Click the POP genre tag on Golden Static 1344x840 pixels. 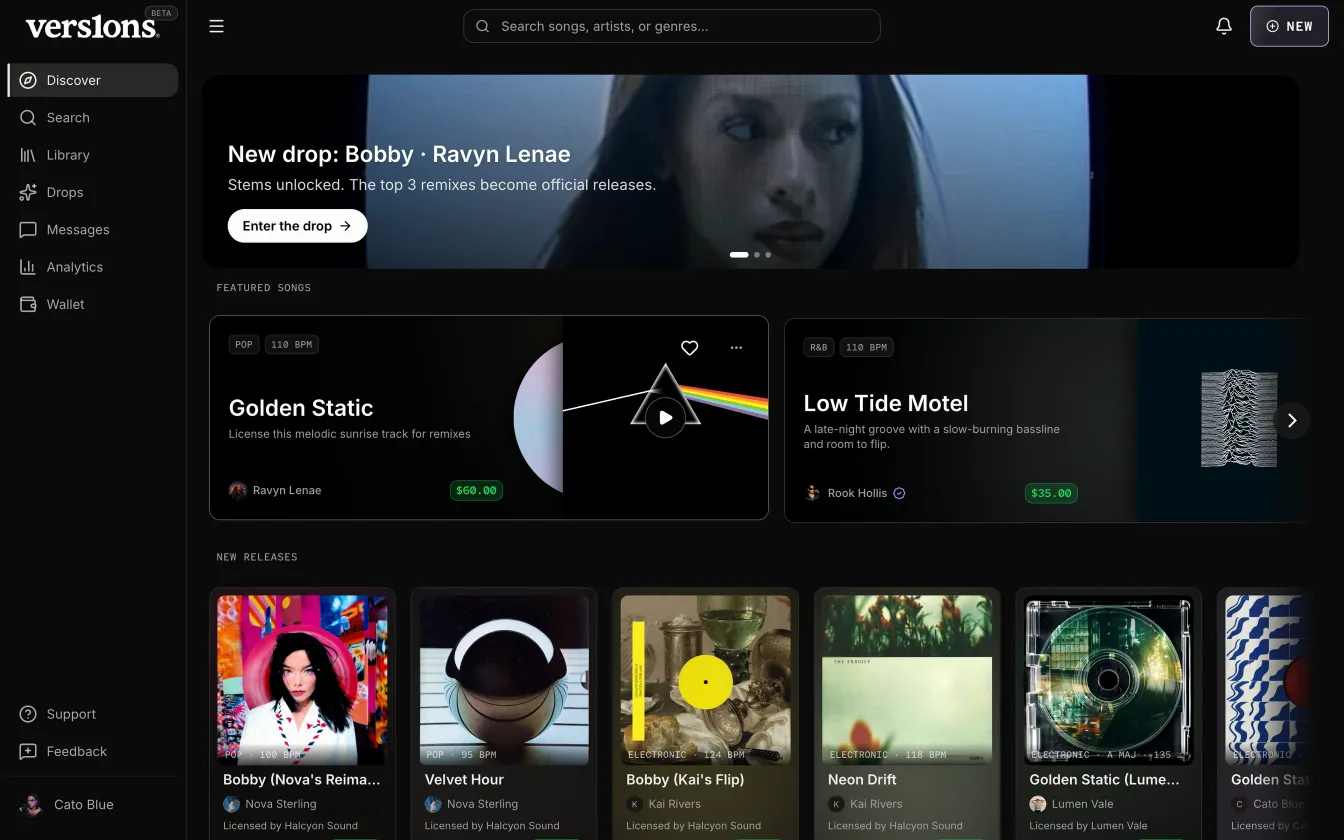(244, 345)
